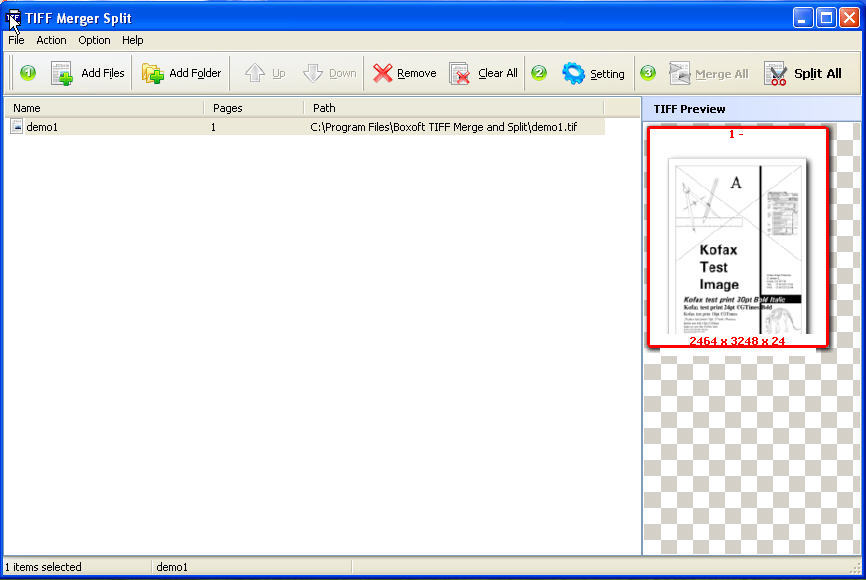Click the Add Folder icon
The width and height of the screenshot is (866, 580).
(152, 73)
